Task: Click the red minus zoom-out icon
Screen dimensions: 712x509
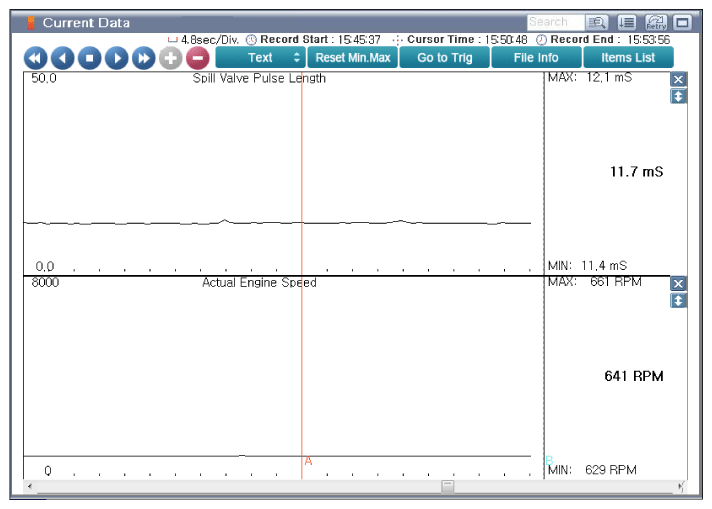Action: click(x=197, y=58)
